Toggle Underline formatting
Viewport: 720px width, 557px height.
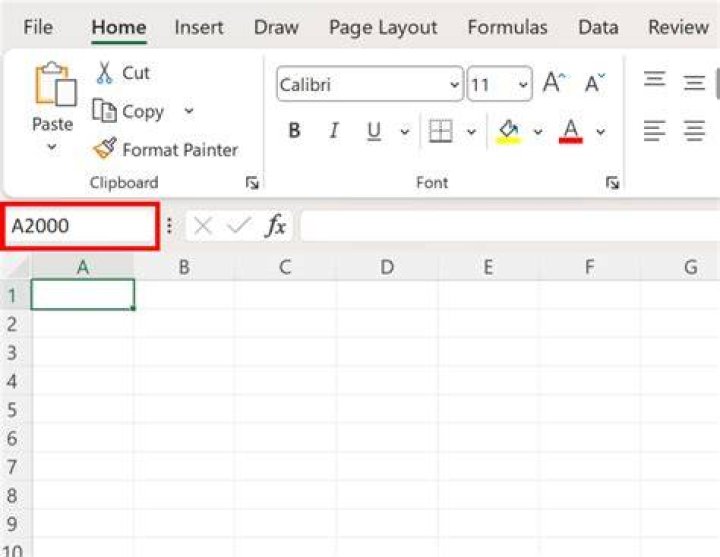374,131
